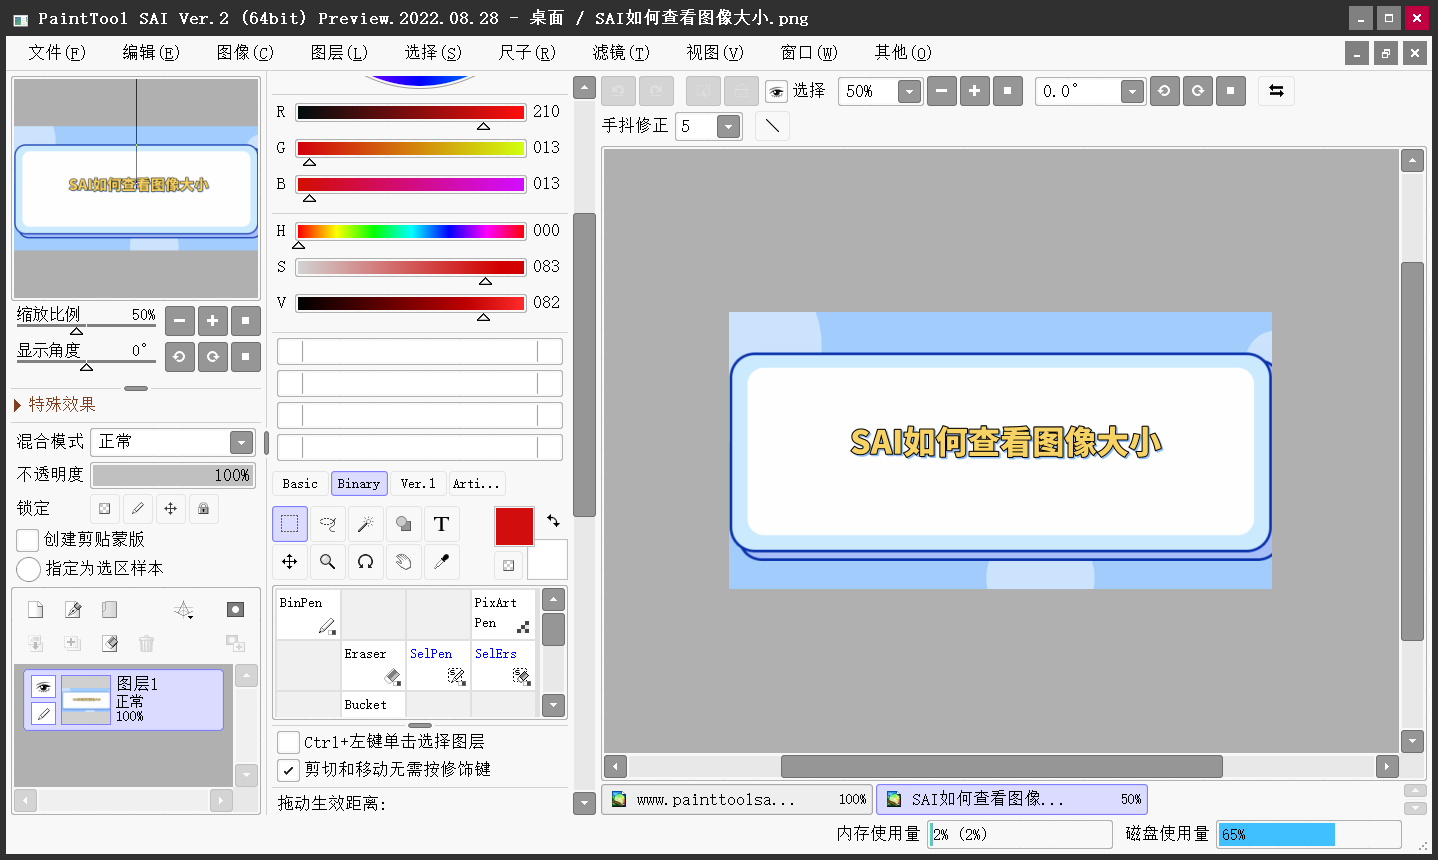Screen dimensions: 1438x860
Task: Rotate canvas counterclockwise in top toolbar
Action: point(1164,91)
